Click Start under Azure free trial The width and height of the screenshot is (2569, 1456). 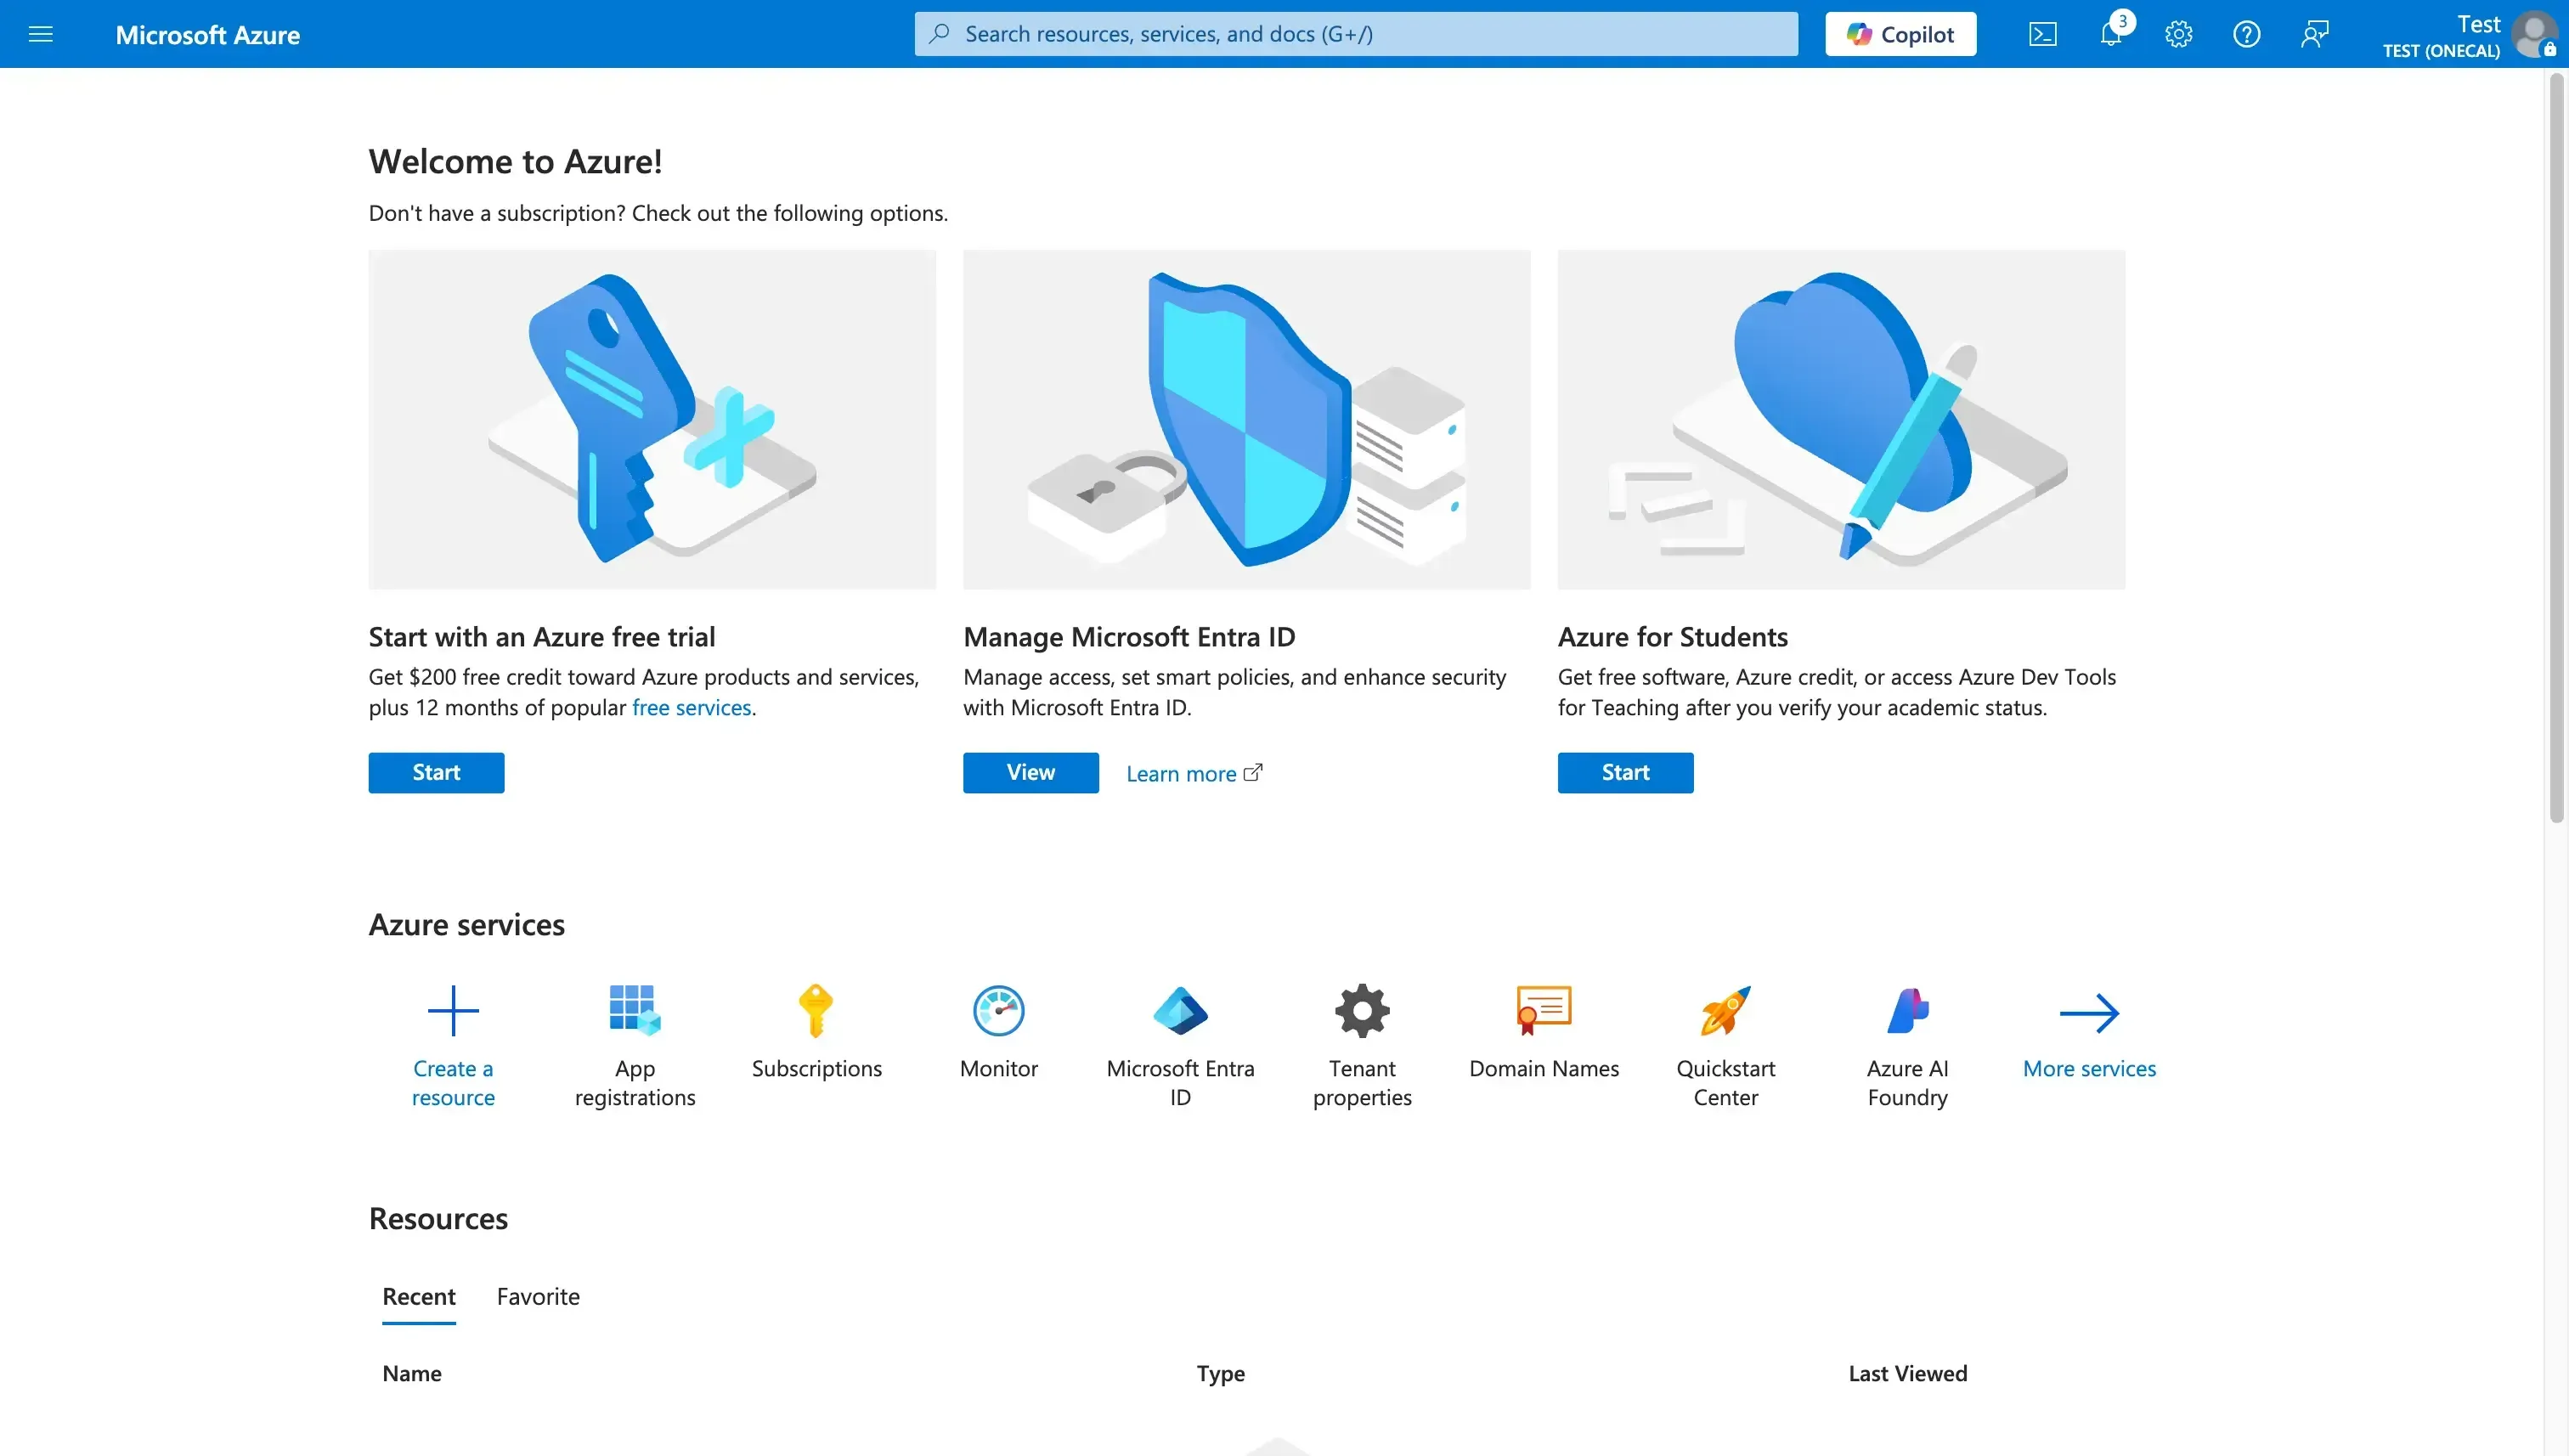pyautogui.click(x=436, y=772)
